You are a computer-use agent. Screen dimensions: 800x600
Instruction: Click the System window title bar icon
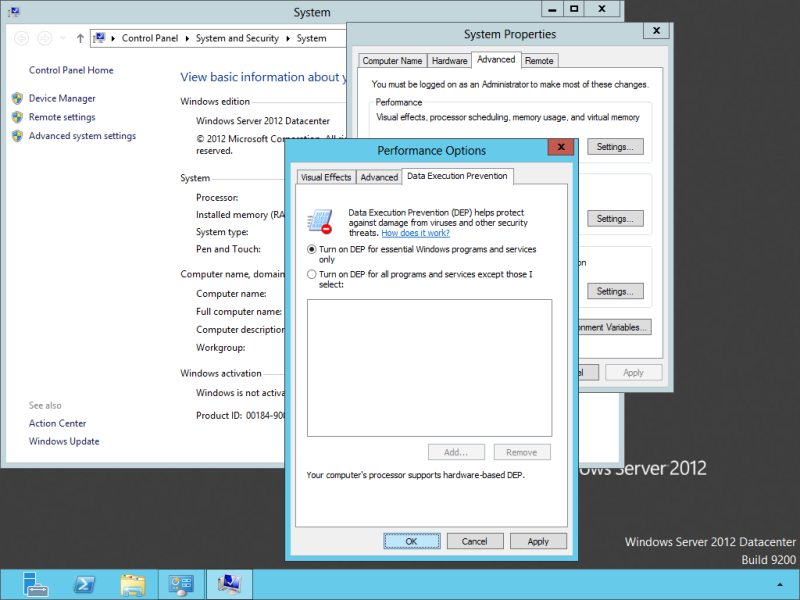tap(14, 11)
